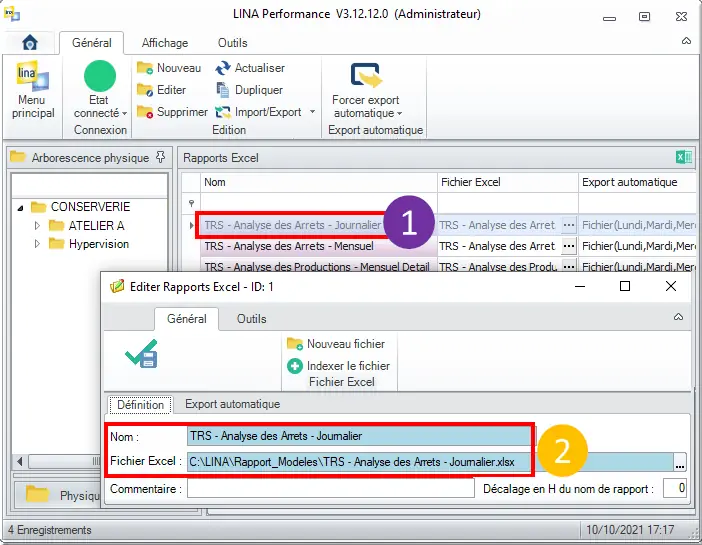Viewport: 702px width, 545px height.
Task: Save and validate with the checkmark disk icon
Action: pyautogui.click(x=142, y=354)
